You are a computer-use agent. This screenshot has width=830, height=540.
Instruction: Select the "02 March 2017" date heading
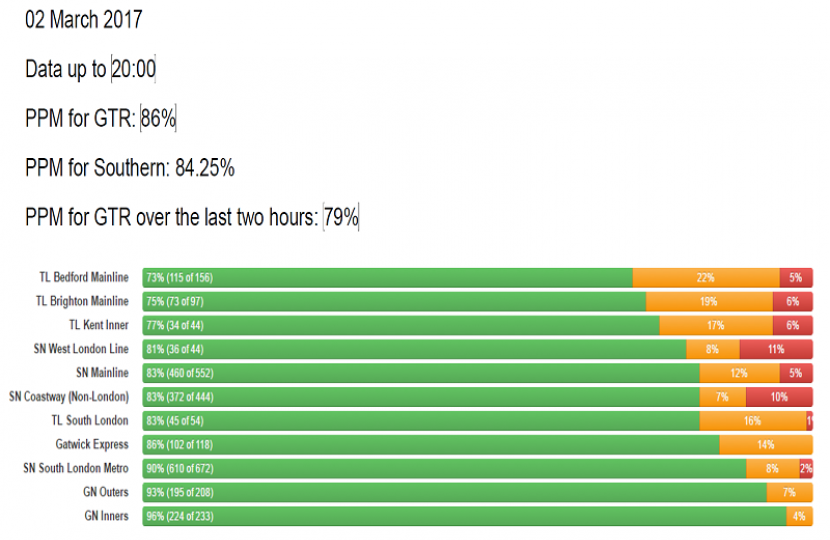click(84, 19)
